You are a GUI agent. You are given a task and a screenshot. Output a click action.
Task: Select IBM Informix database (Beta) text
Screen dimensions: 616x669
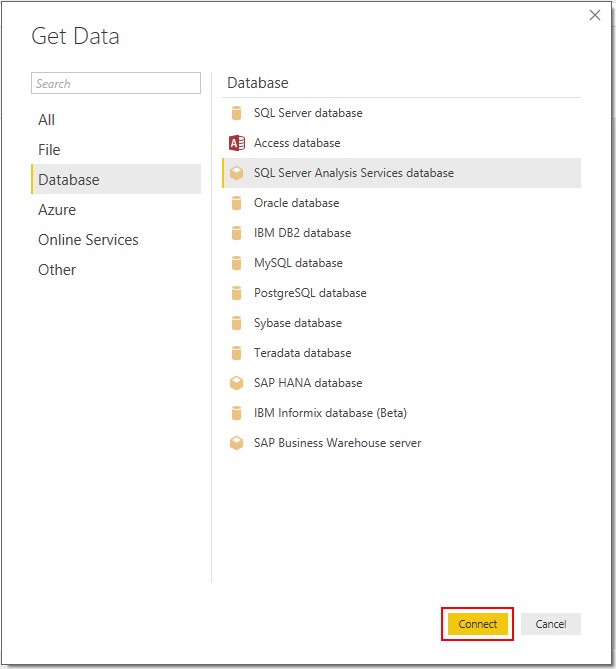click(x=331, y=413)
